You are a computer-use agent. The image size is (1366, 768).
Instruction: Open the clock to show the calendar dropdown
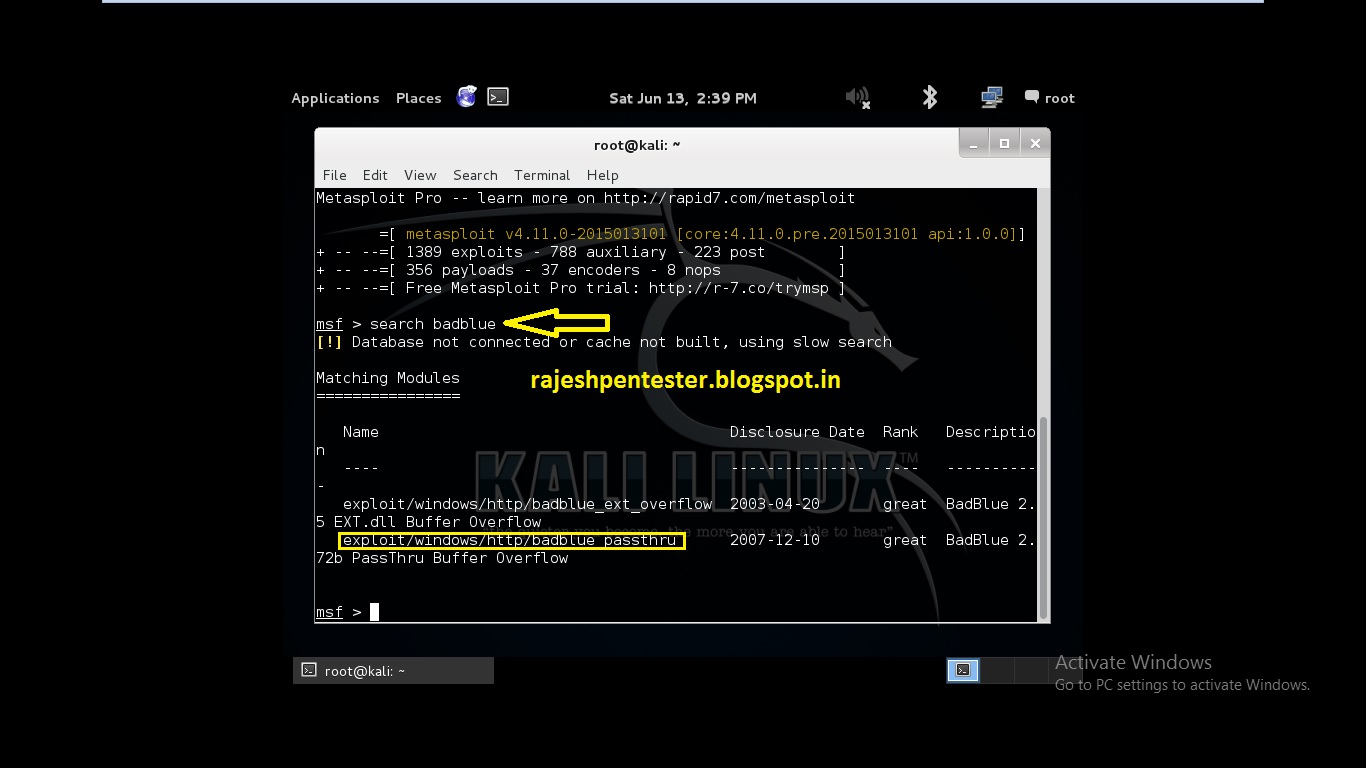pyautogui.click(x=683, y=97)
